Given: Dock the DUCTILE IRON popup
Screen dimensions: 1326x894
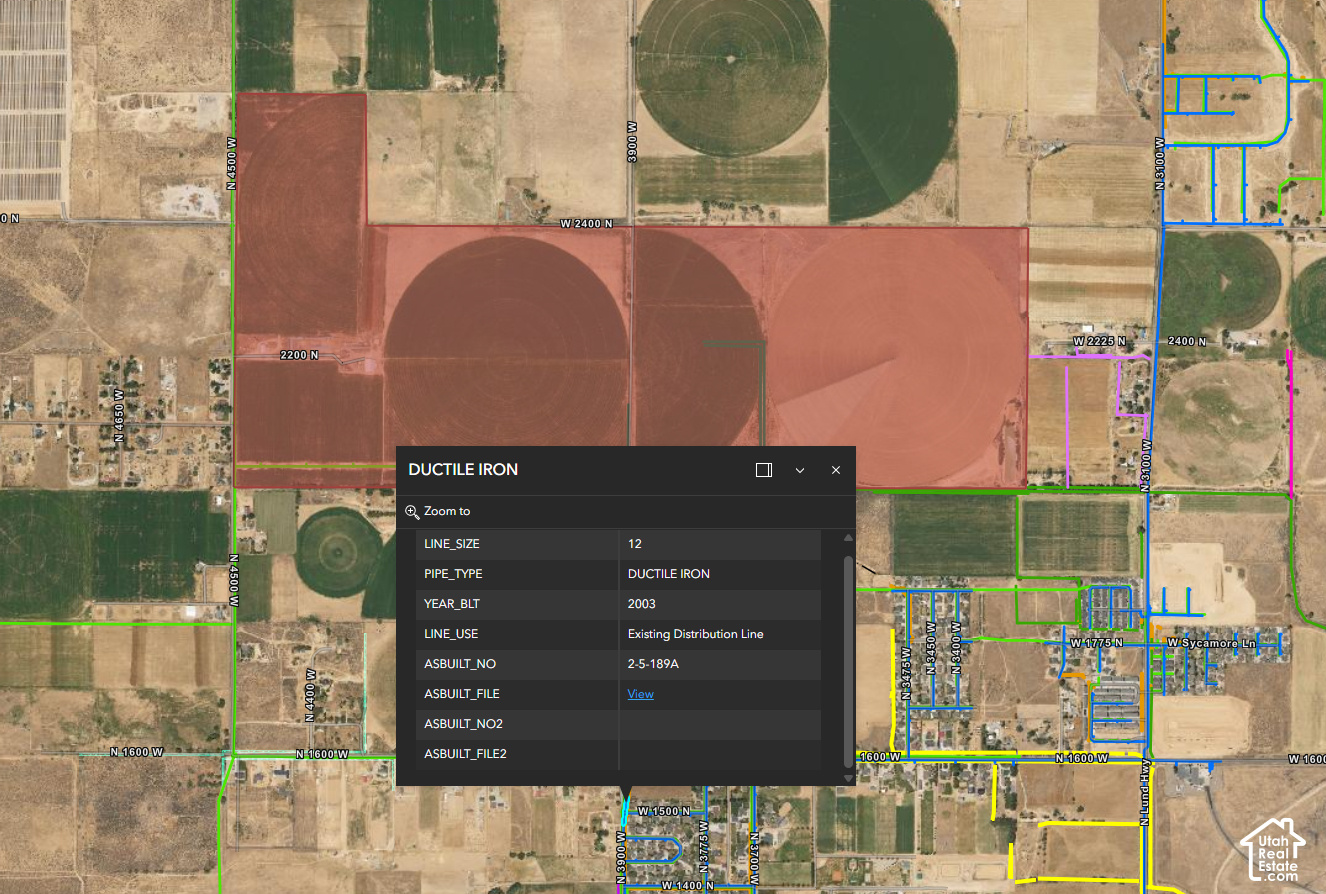Looking at the screenshot, I should (764, 470).
